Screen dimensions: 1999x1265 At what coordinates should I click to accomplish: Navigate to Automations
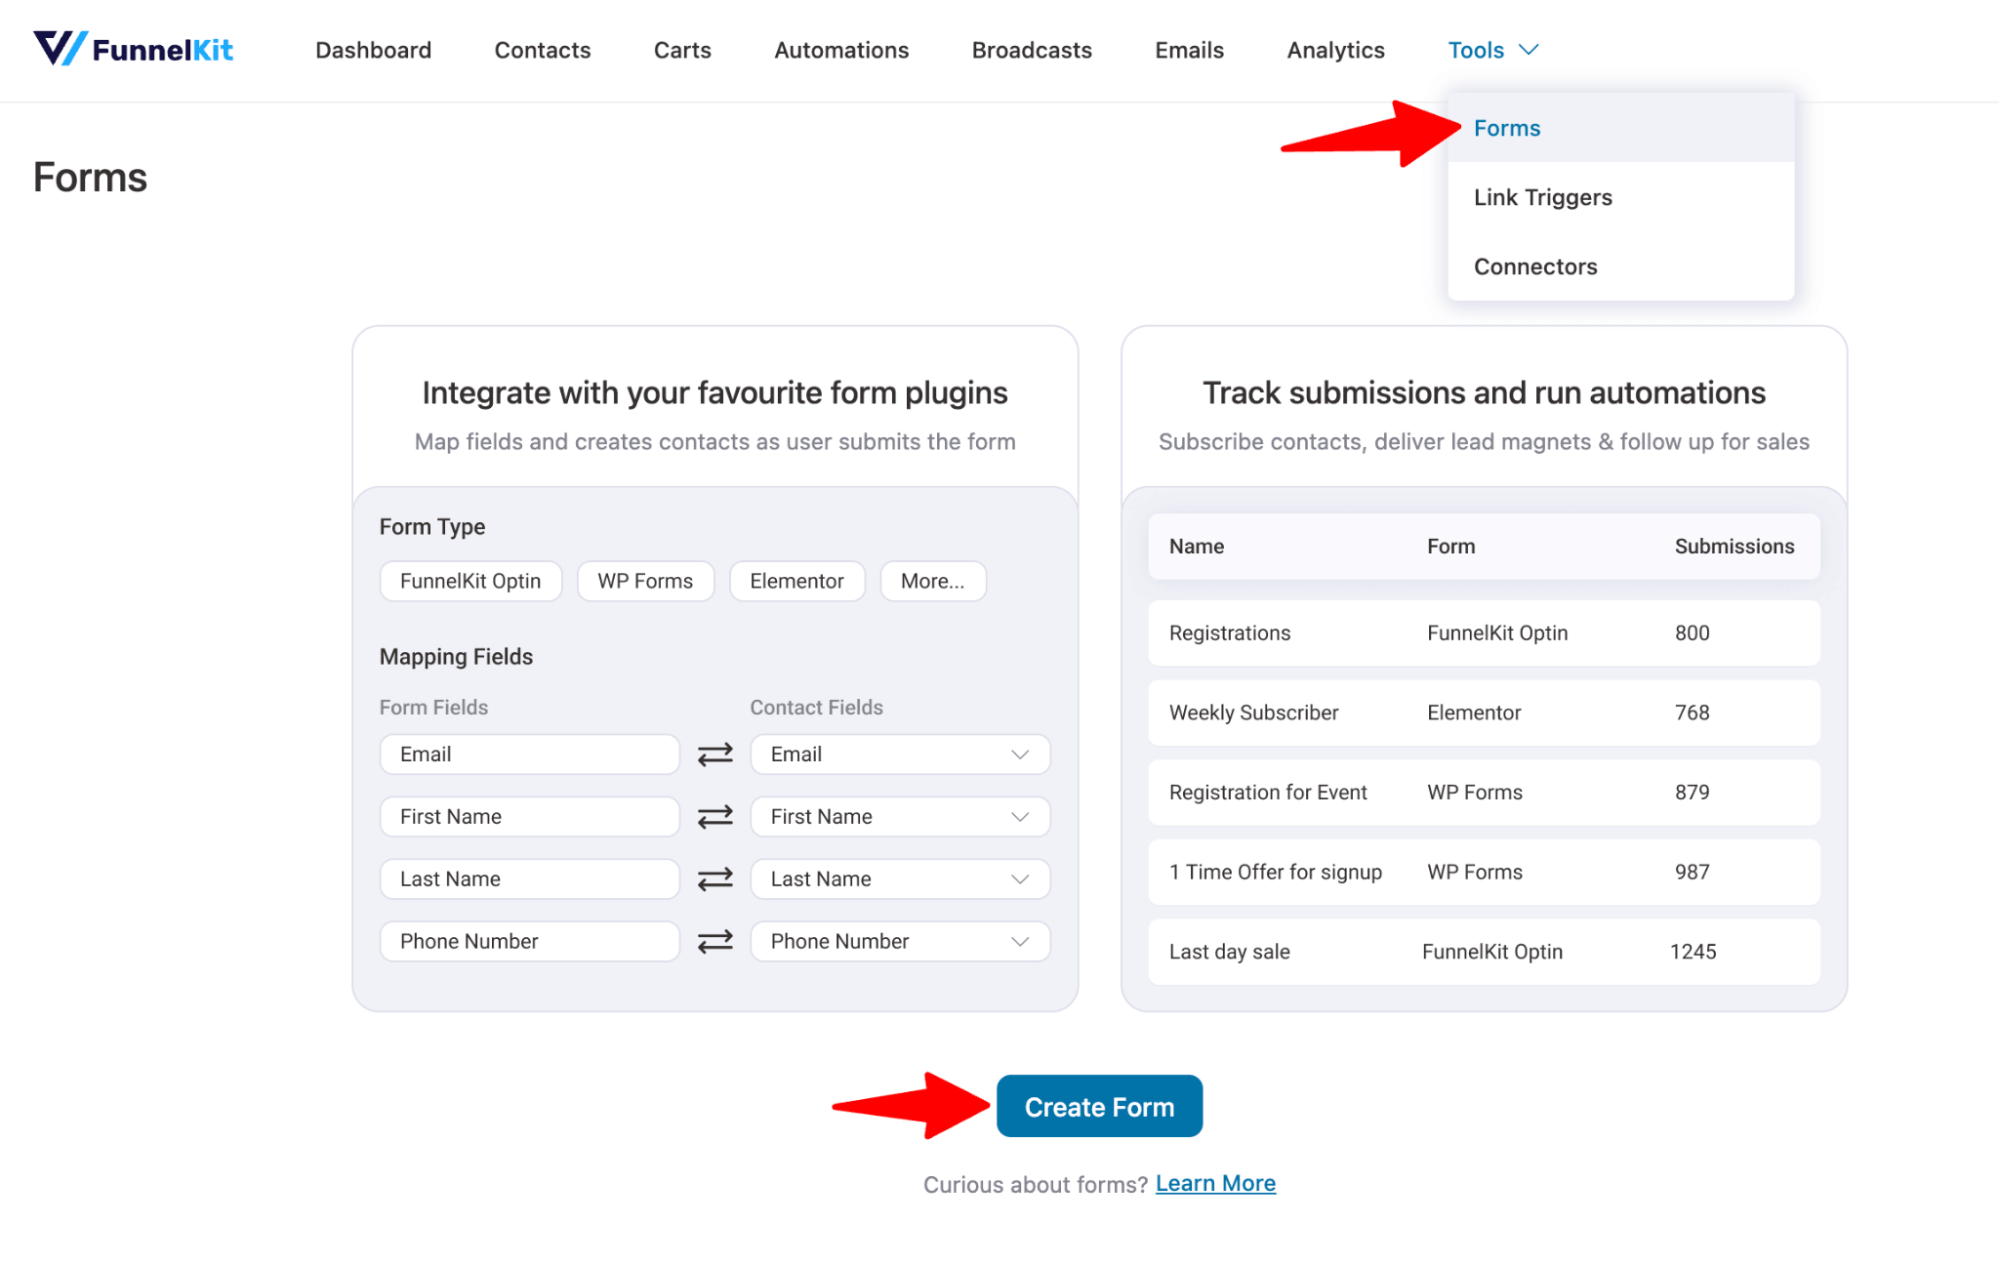point(841,50)
